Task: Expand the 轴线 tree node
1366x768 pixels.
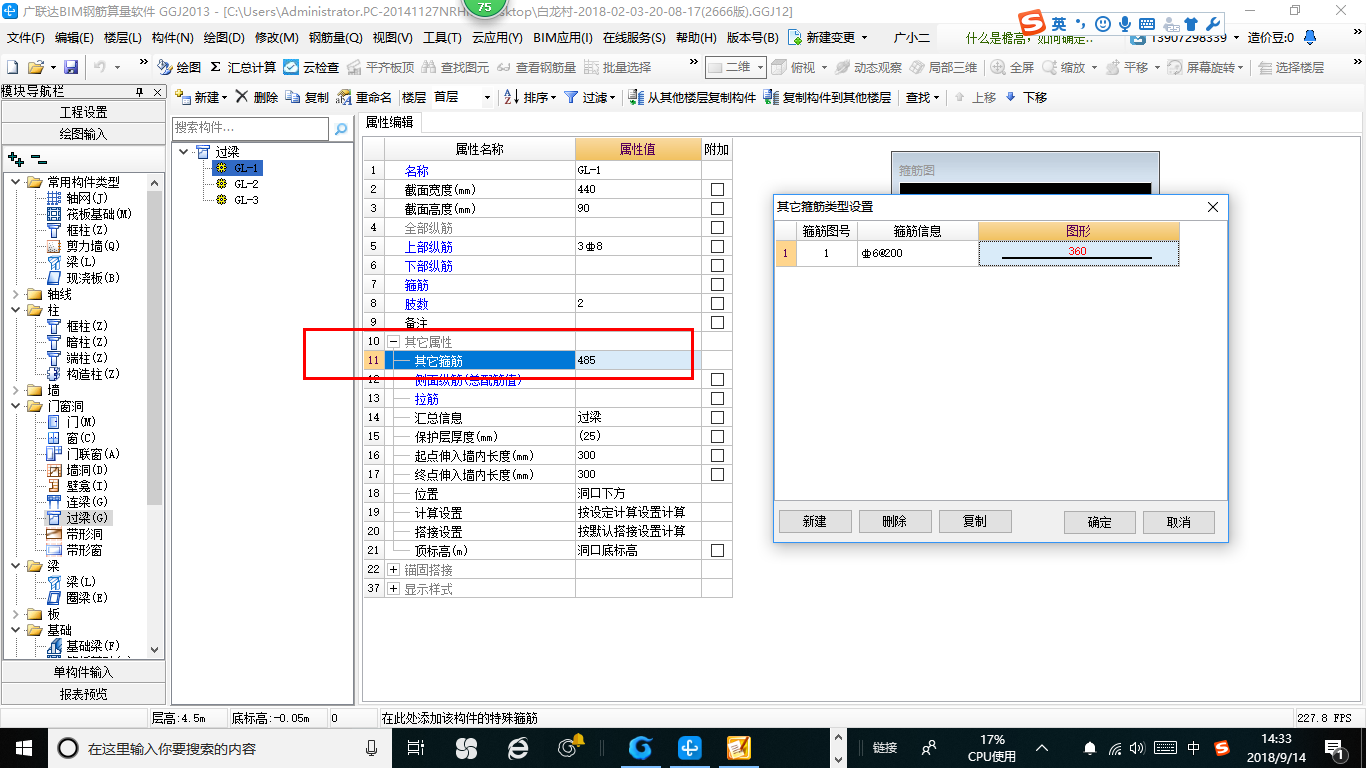Action: point(15,295)
